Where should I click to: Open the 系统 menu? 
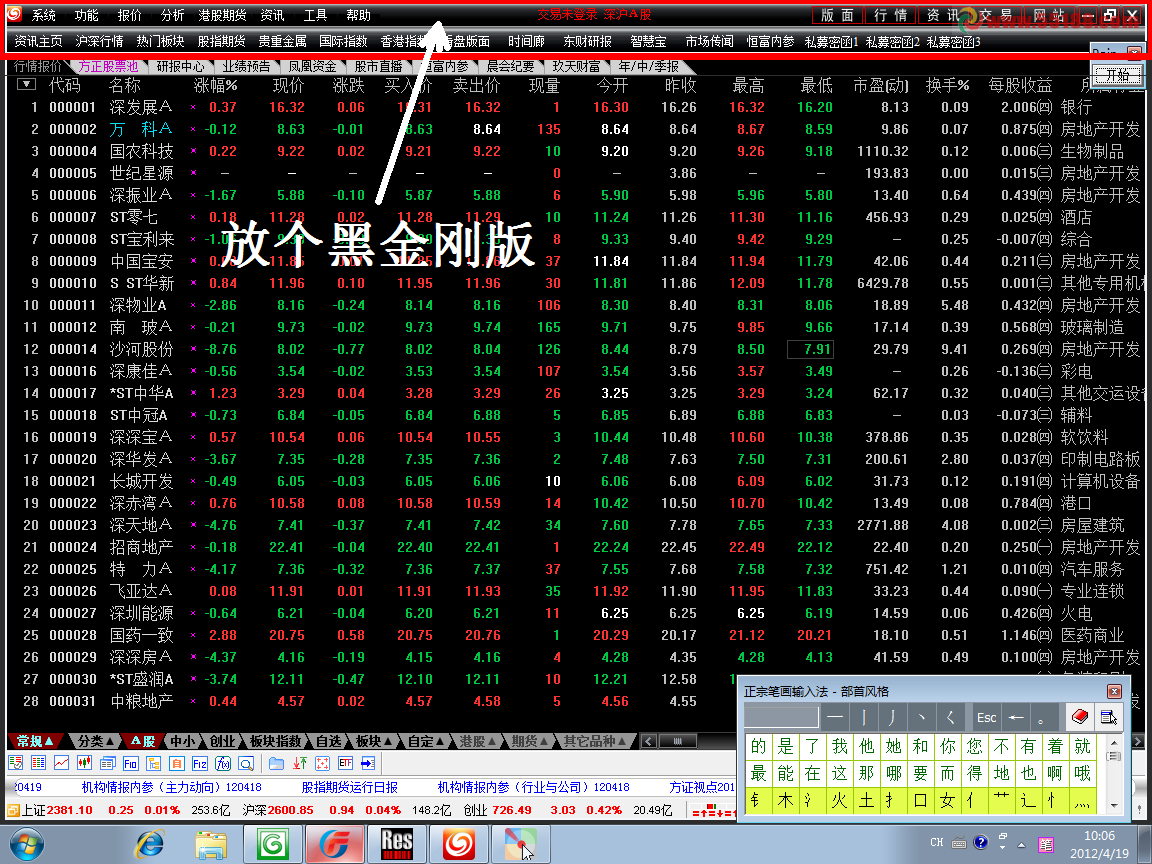pyautogui.click(x=43, y=15)
